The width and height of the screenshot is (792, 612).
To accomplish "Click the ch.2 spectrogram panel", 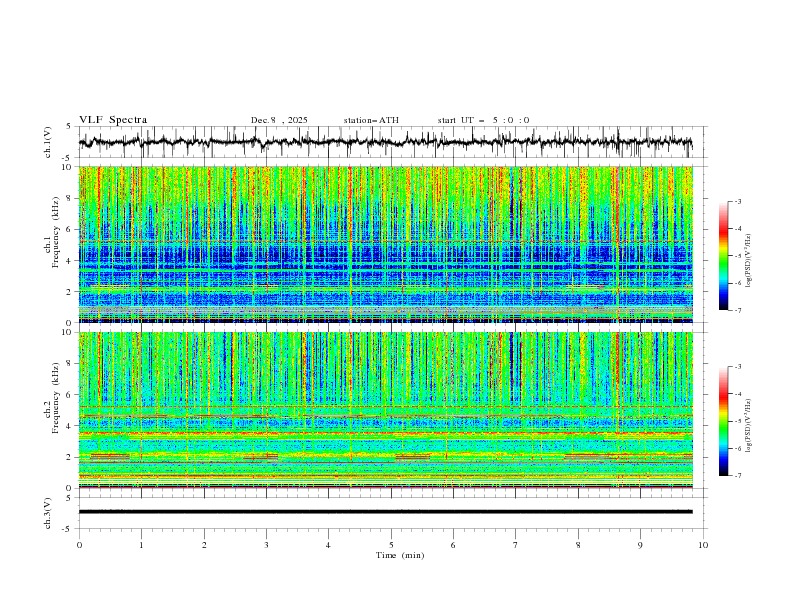I will (x=385, y=410).
